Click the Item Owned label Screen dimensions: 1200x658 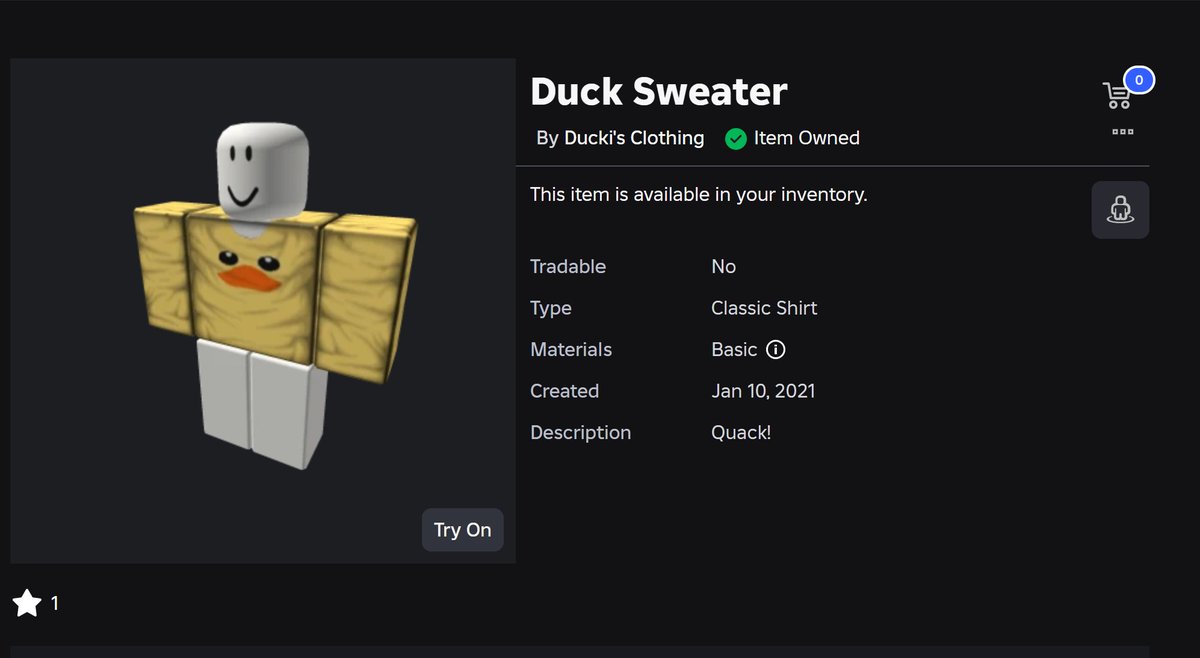click(807, 138)
